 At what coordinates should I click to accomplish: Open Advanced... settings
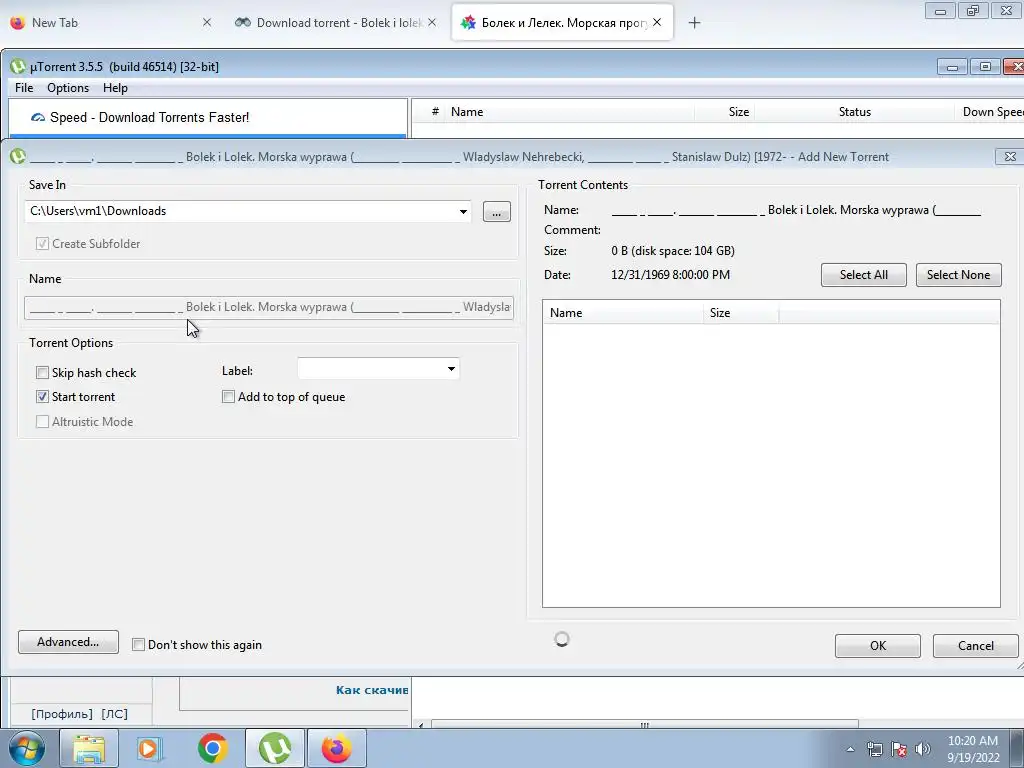[68, 642]
